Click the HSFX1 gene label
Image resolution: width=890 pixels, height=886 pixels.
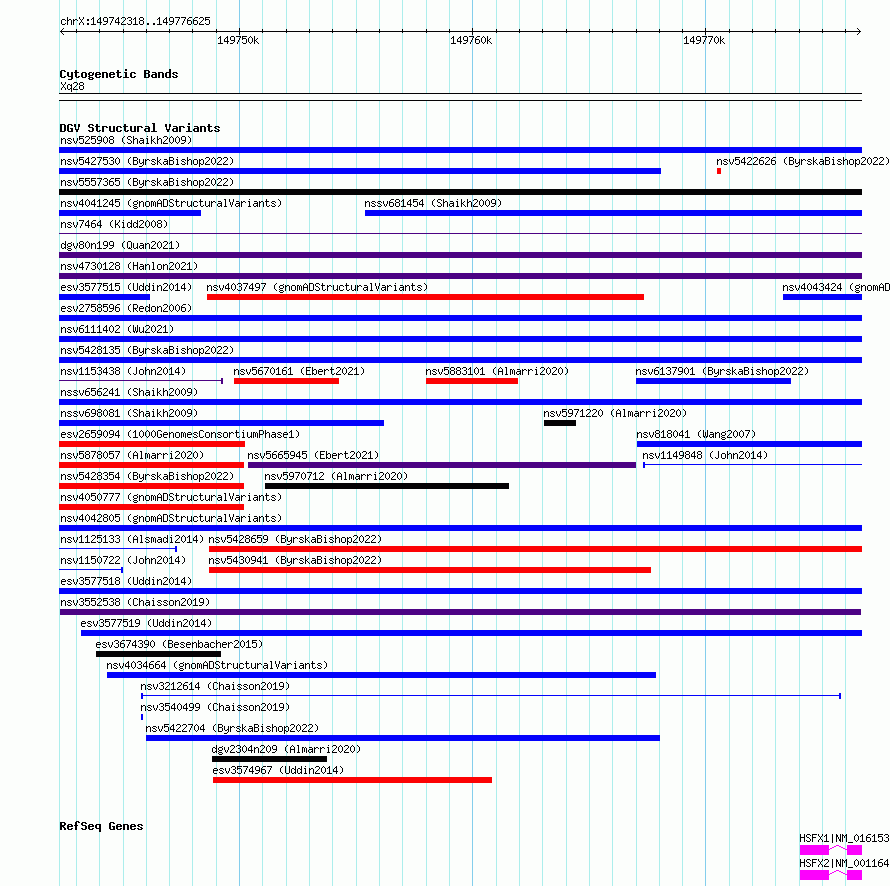[x=844, y=838]
